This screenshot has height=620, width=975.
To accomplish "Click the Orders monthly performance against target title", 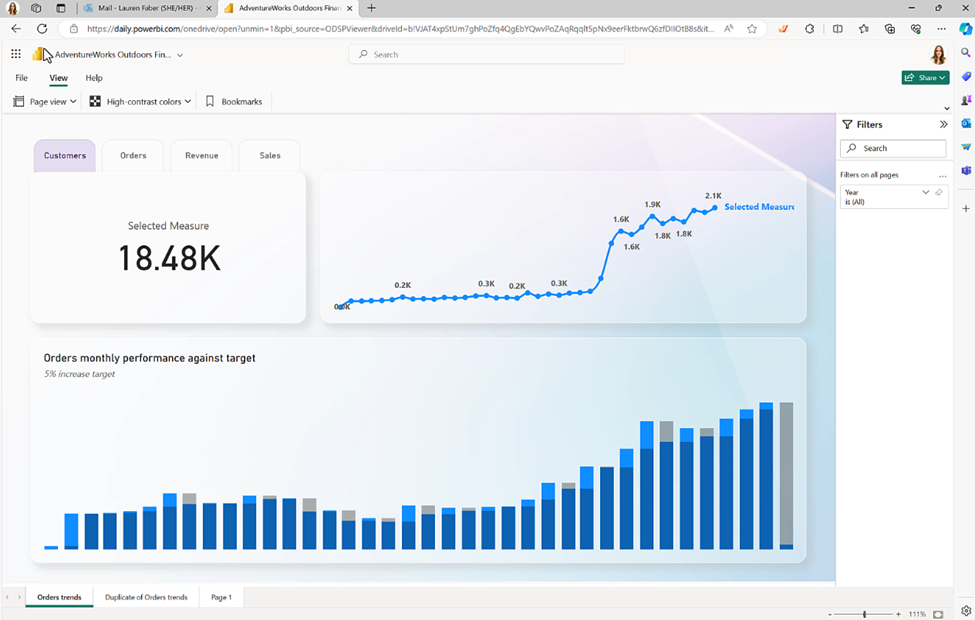I will [149, 358].
